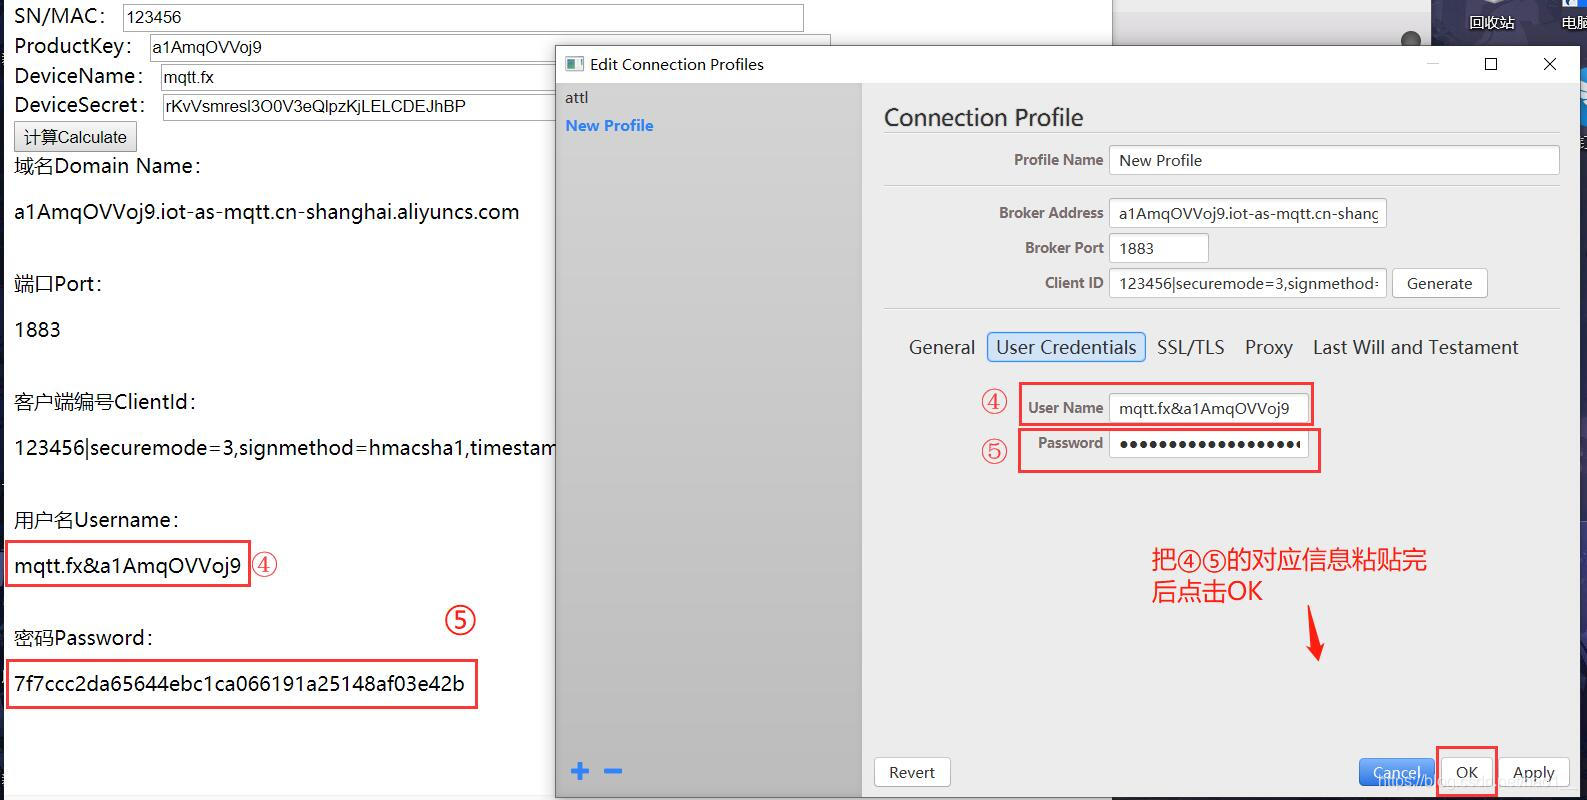Click the 密码Password label
Screen dimensions: 1587x800
tap(83, 638)
